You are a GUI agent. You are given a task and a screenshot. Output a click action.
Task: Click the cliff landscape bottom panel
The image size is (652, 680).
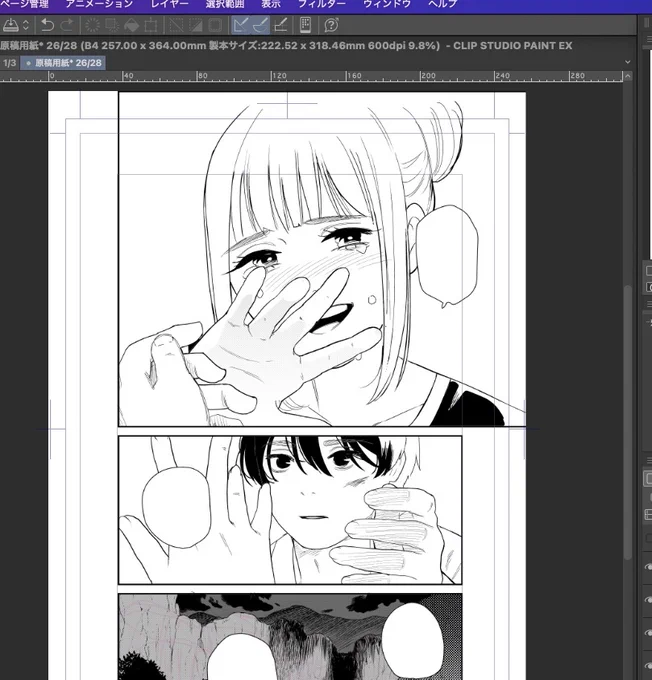(x=290, y=637)
